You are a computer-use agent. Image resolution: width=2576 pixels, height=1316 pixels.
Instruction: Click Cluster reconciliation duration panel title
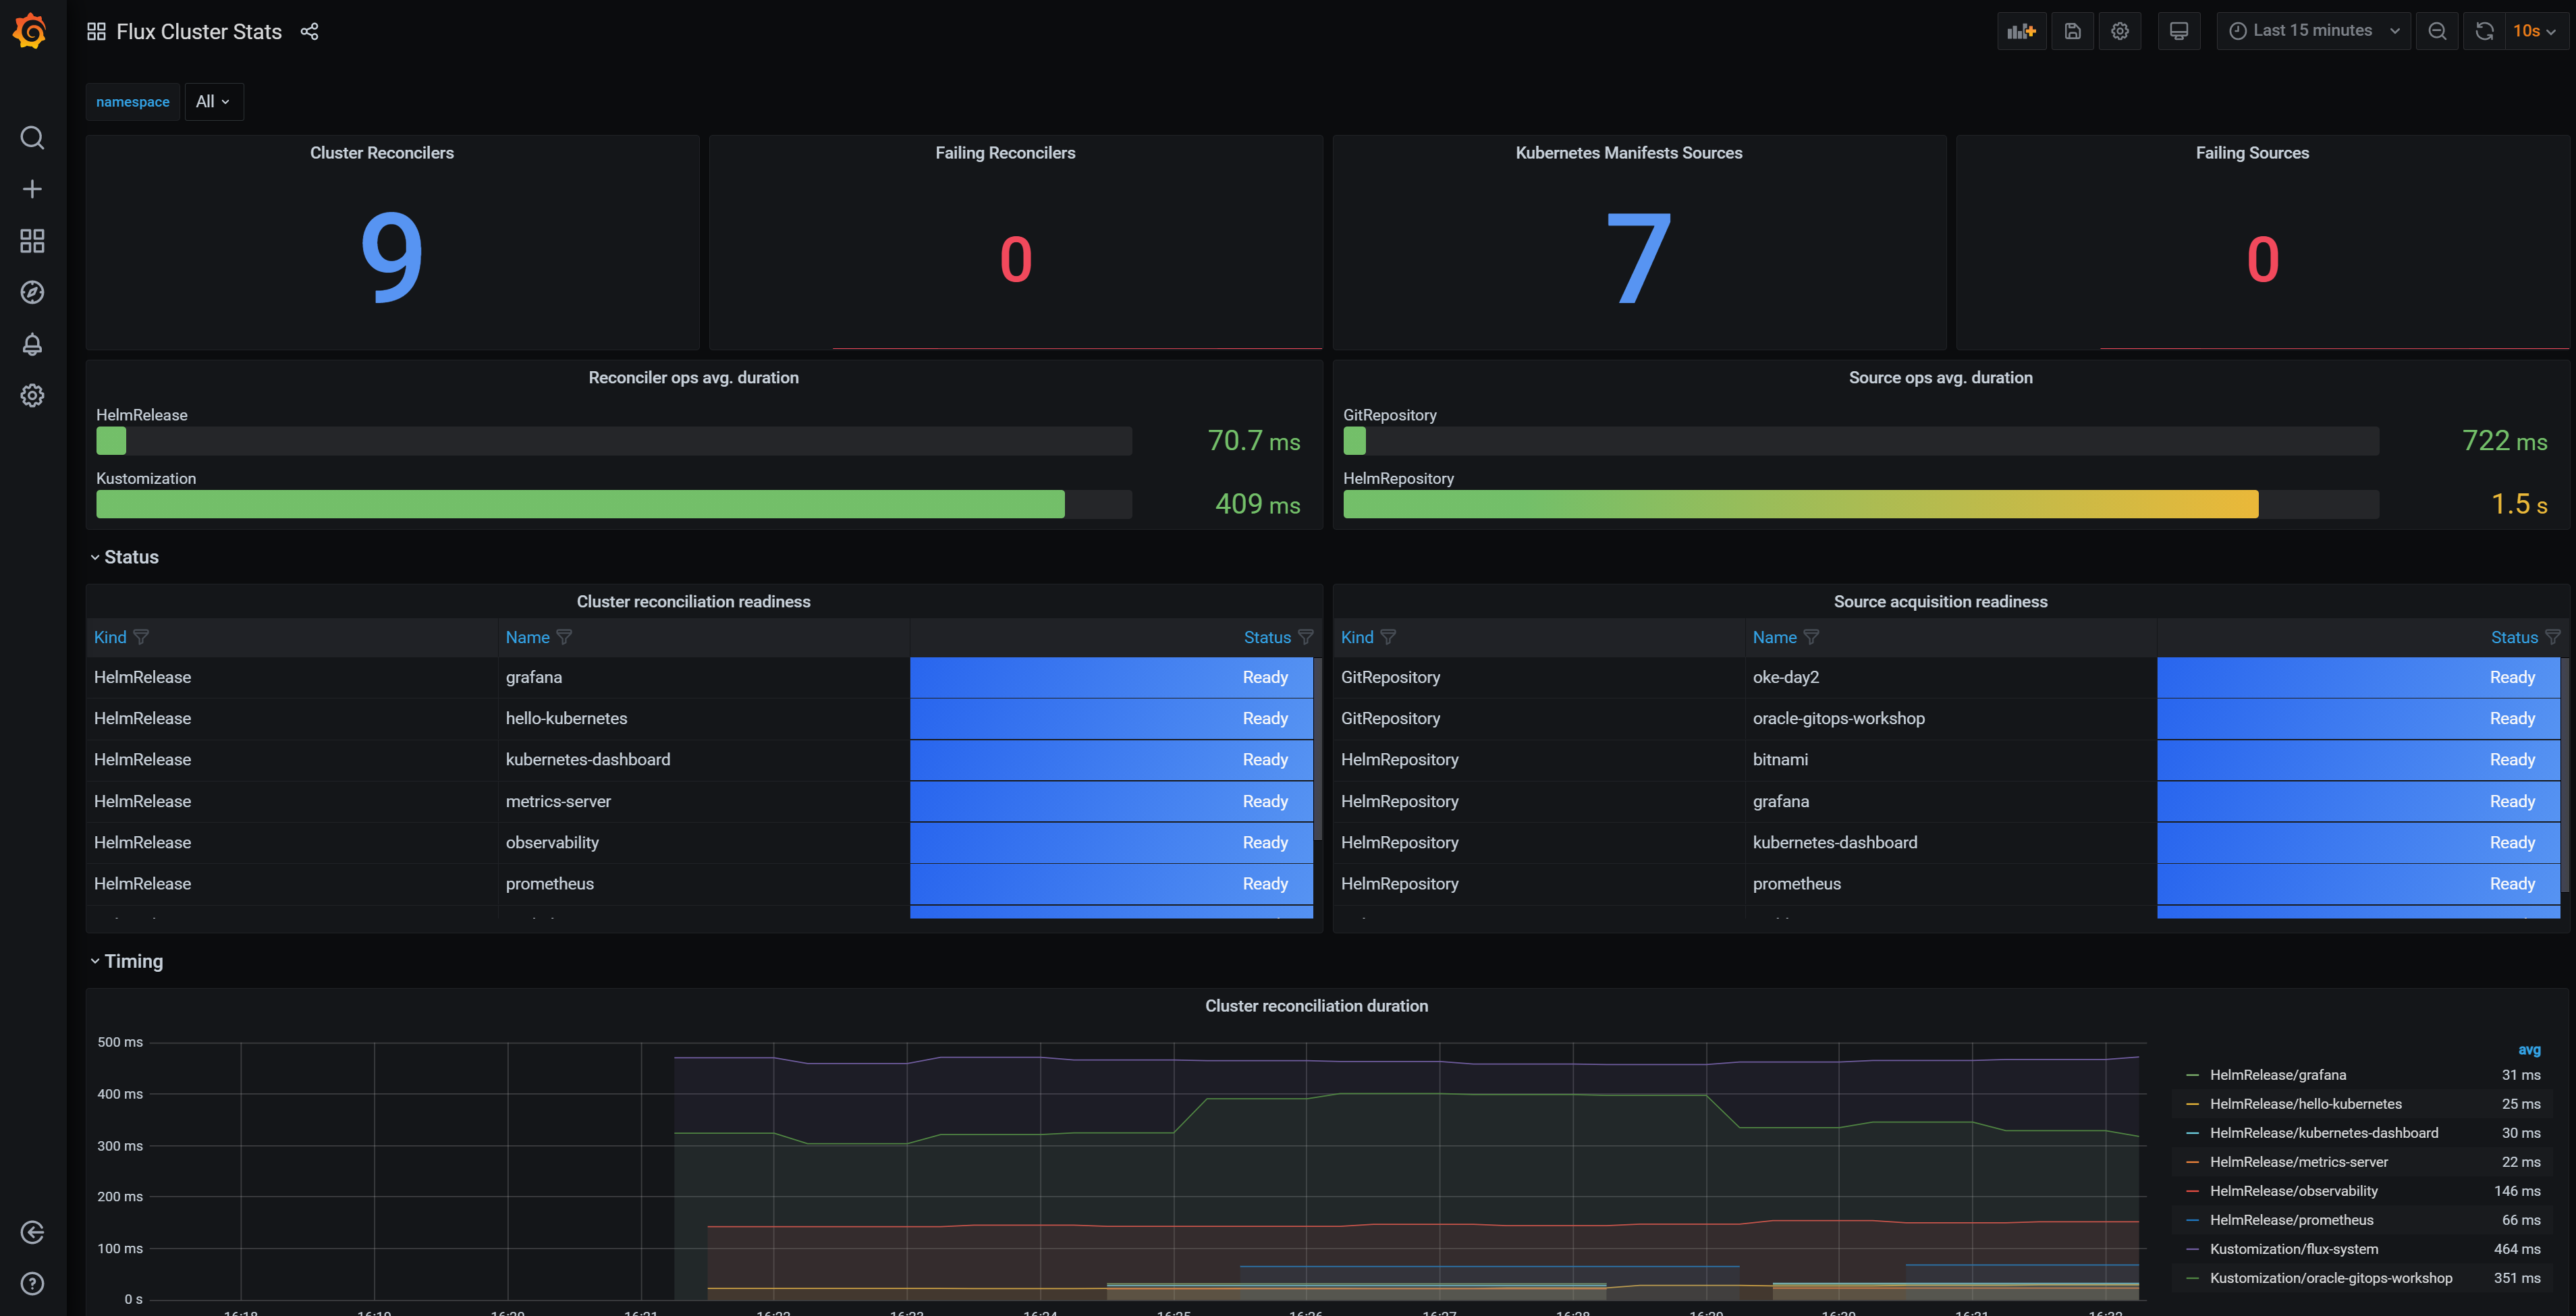(x=1316, y=1006)
